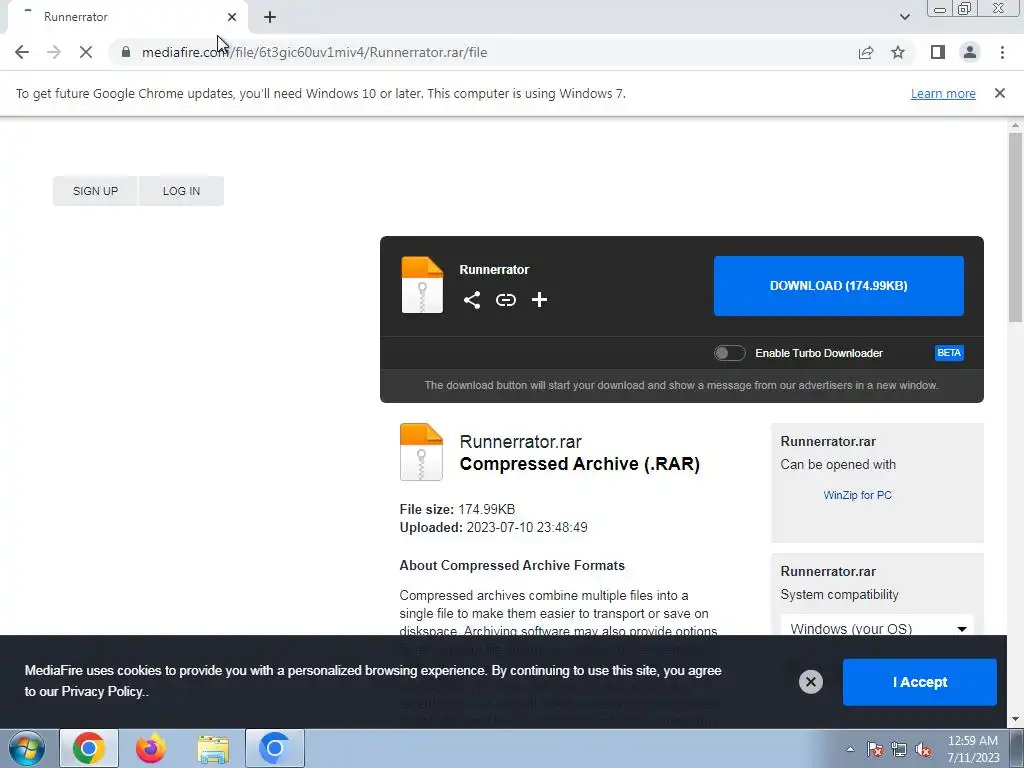Viewport: 1024px width, 768px height.
Task: Click the LOG IN button
Action: point(182,191)
